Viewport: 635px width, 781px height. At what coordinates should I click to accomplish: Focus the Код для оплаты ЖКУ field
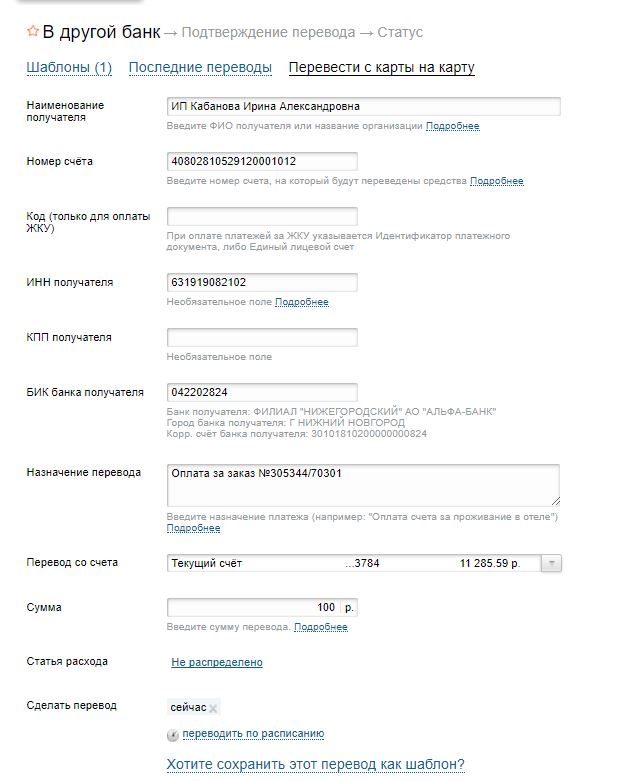coord(262,216)
